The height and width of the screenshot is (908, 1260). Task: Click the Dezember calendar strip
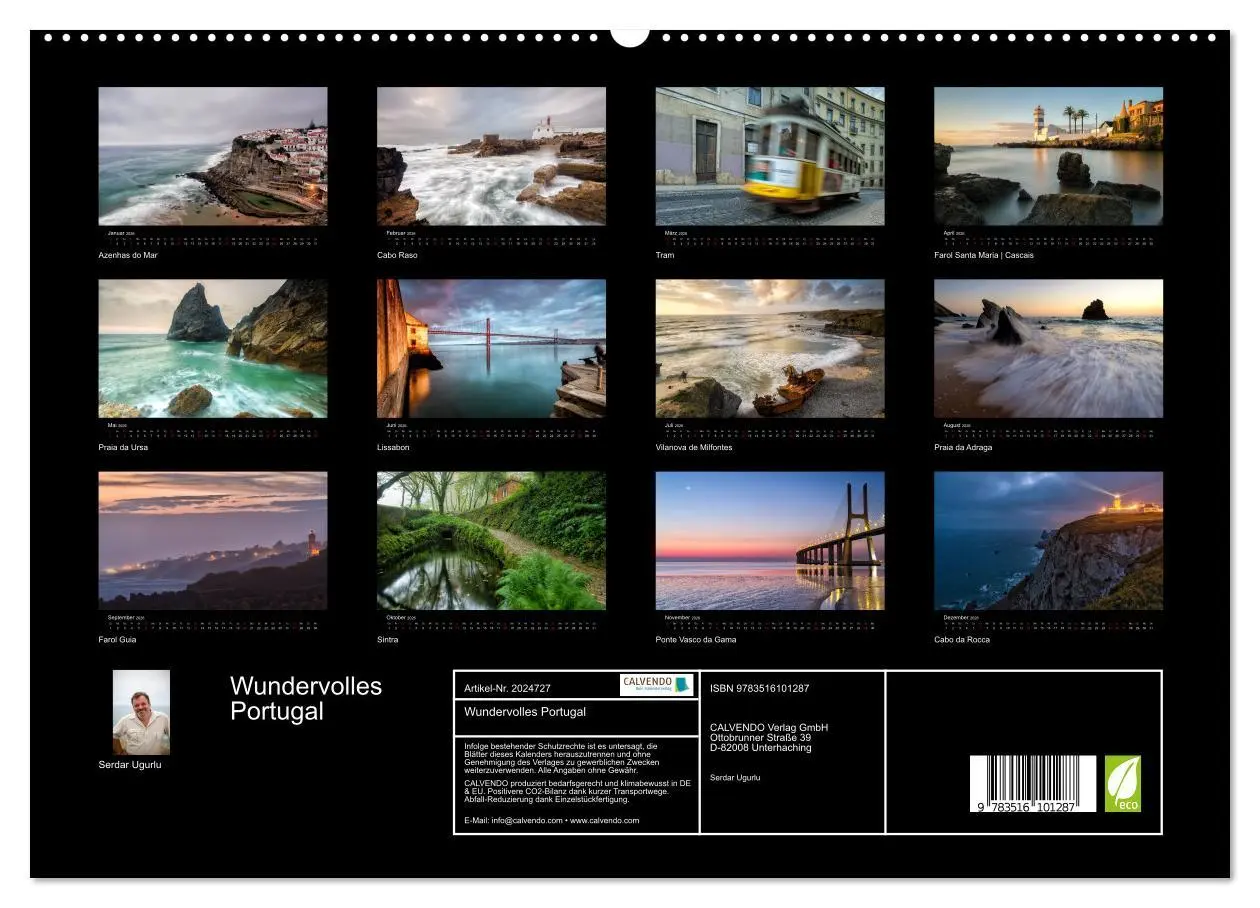[x=1048, y=622]
